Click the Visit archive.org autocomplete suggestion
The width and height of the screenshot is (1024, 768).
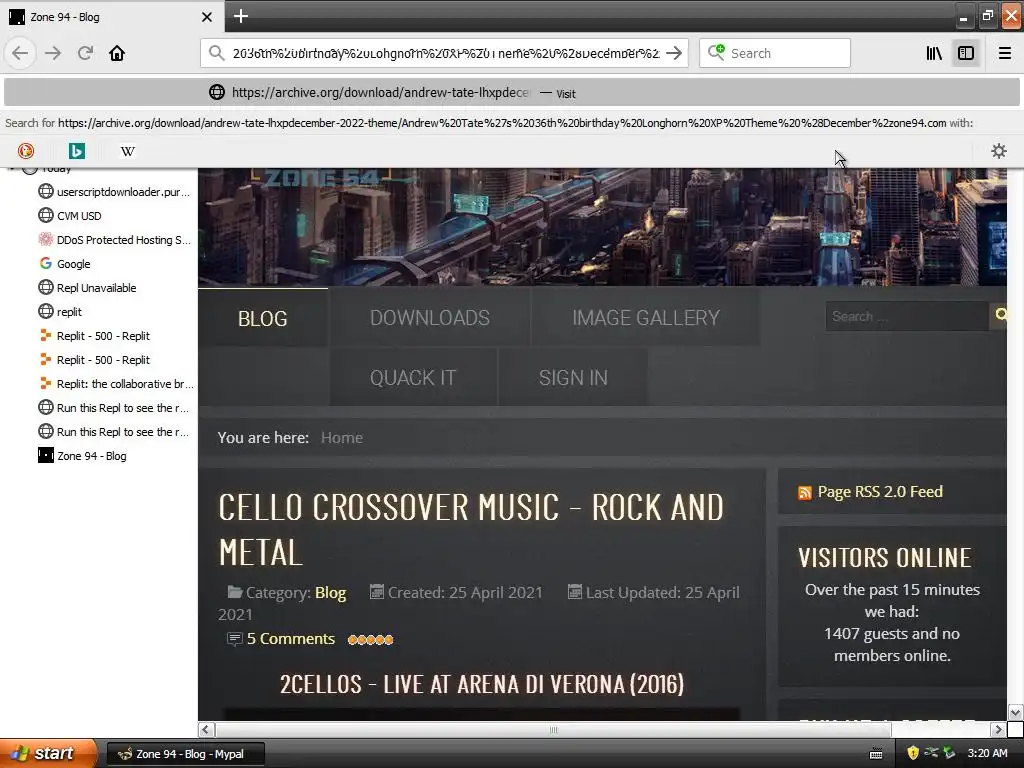click(x=512, y=93)
